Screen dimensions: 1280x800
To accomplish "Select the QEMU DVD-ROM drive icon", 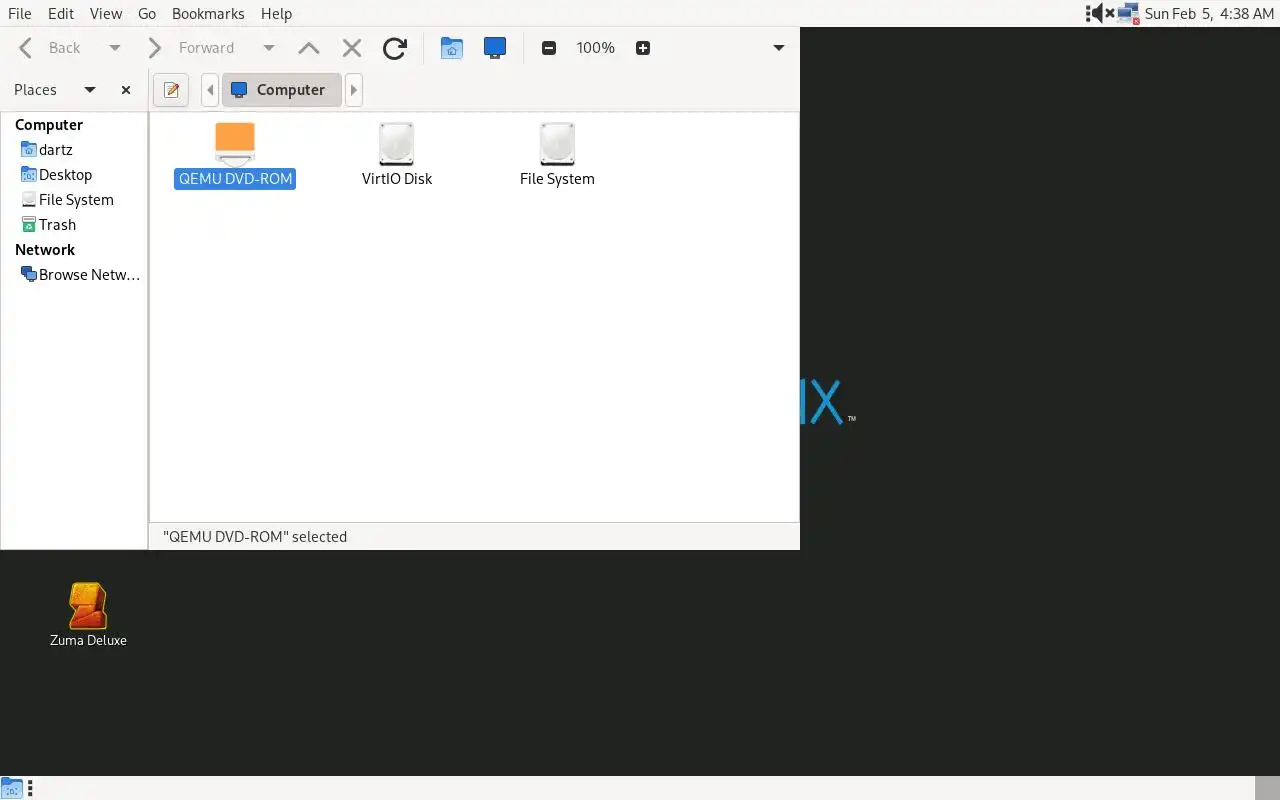I will pyautogui.click(x=235, y=144).
